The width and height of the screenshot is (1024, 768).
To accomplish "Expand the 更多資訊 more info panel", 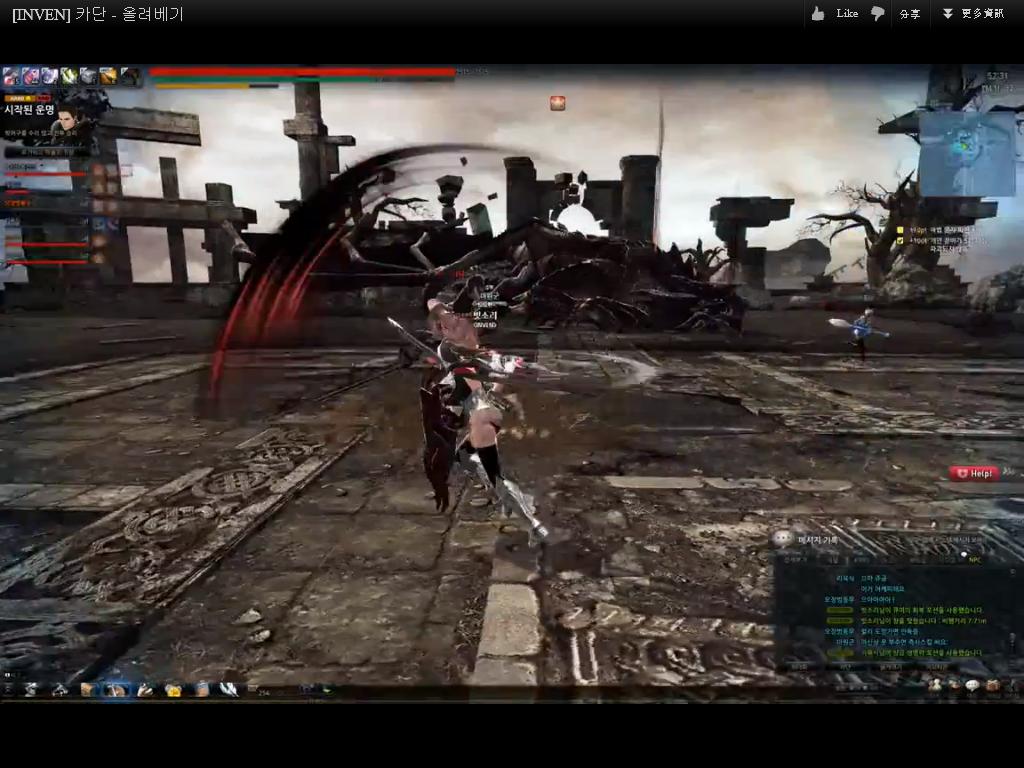I will coord(973,14).
